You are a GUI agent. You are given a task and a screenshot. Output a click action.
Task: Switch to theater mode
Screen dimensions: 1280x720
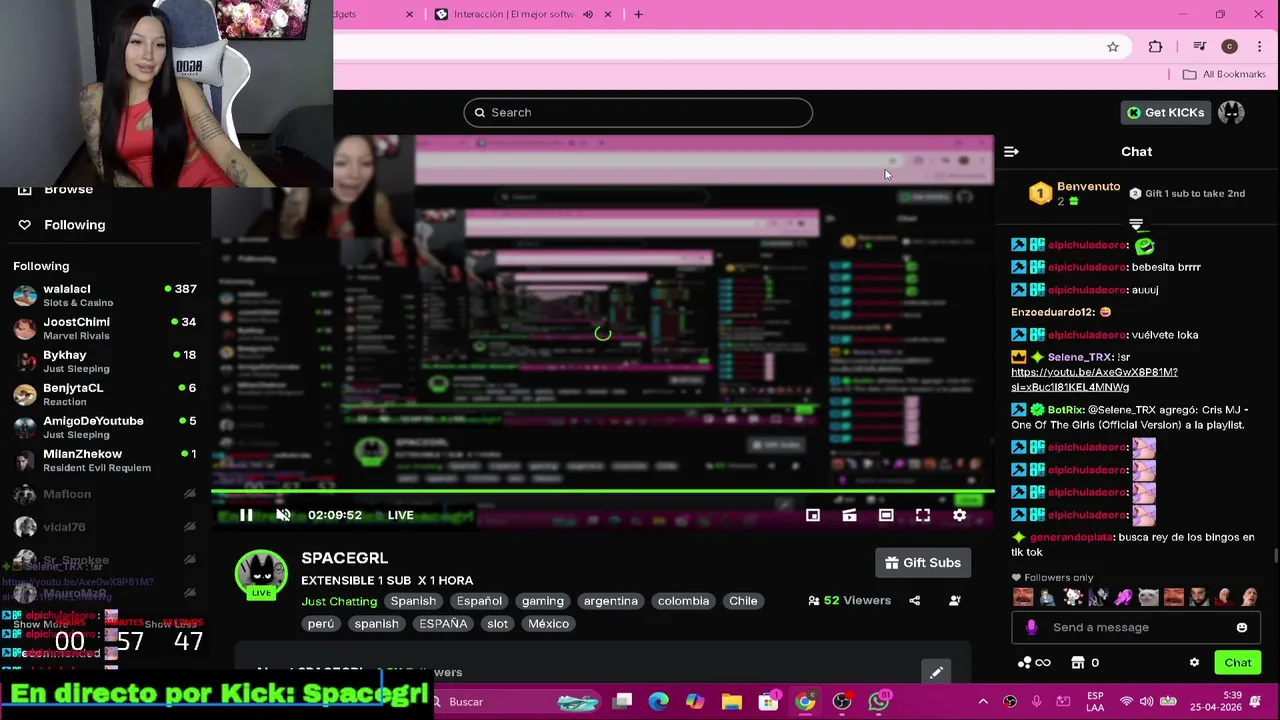886,515
